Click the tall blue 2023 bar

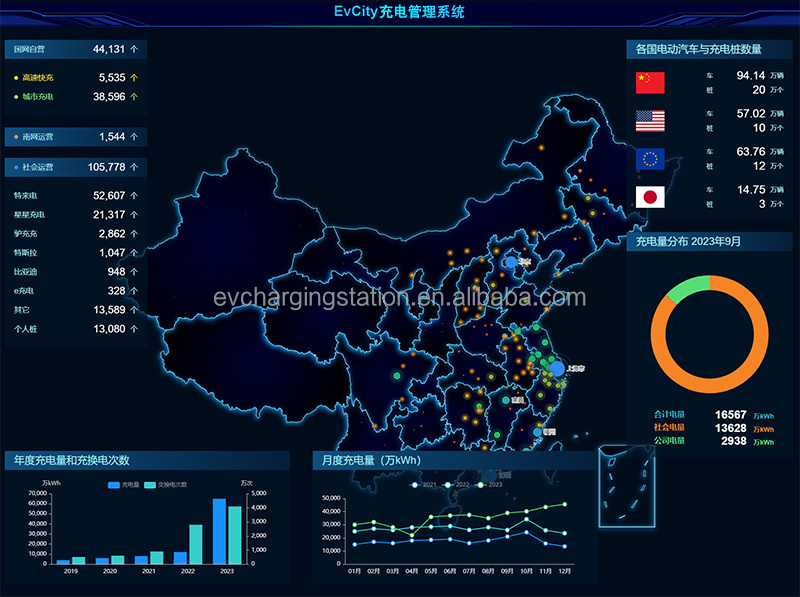click(219, 531)
